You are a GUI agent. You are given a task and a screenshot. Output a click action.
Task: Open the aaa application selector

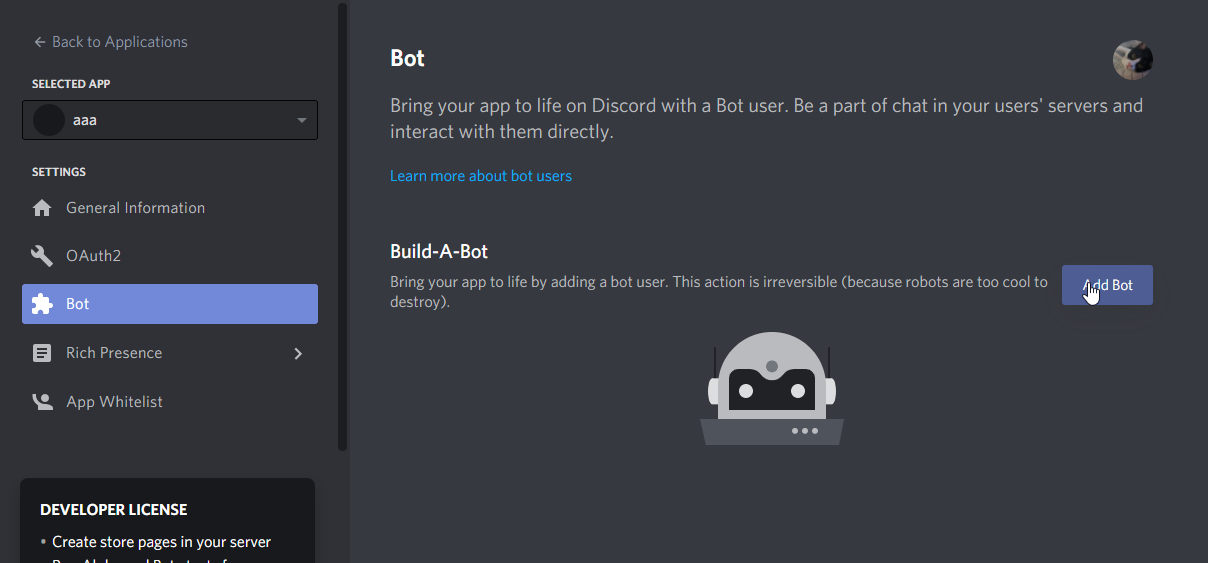point(170,120)
